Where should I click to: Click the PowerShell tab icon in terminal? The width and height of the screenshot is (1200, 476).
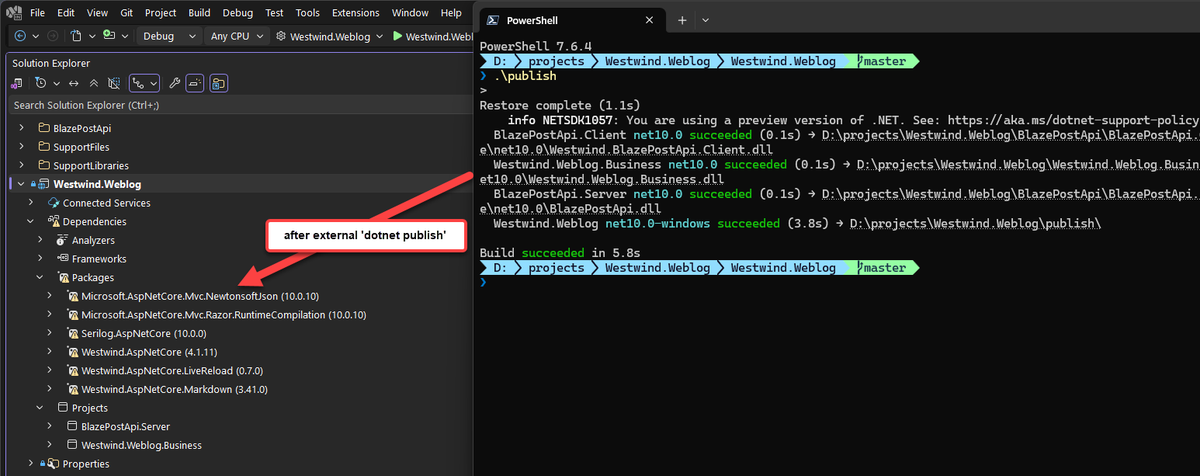coord(493,20)
